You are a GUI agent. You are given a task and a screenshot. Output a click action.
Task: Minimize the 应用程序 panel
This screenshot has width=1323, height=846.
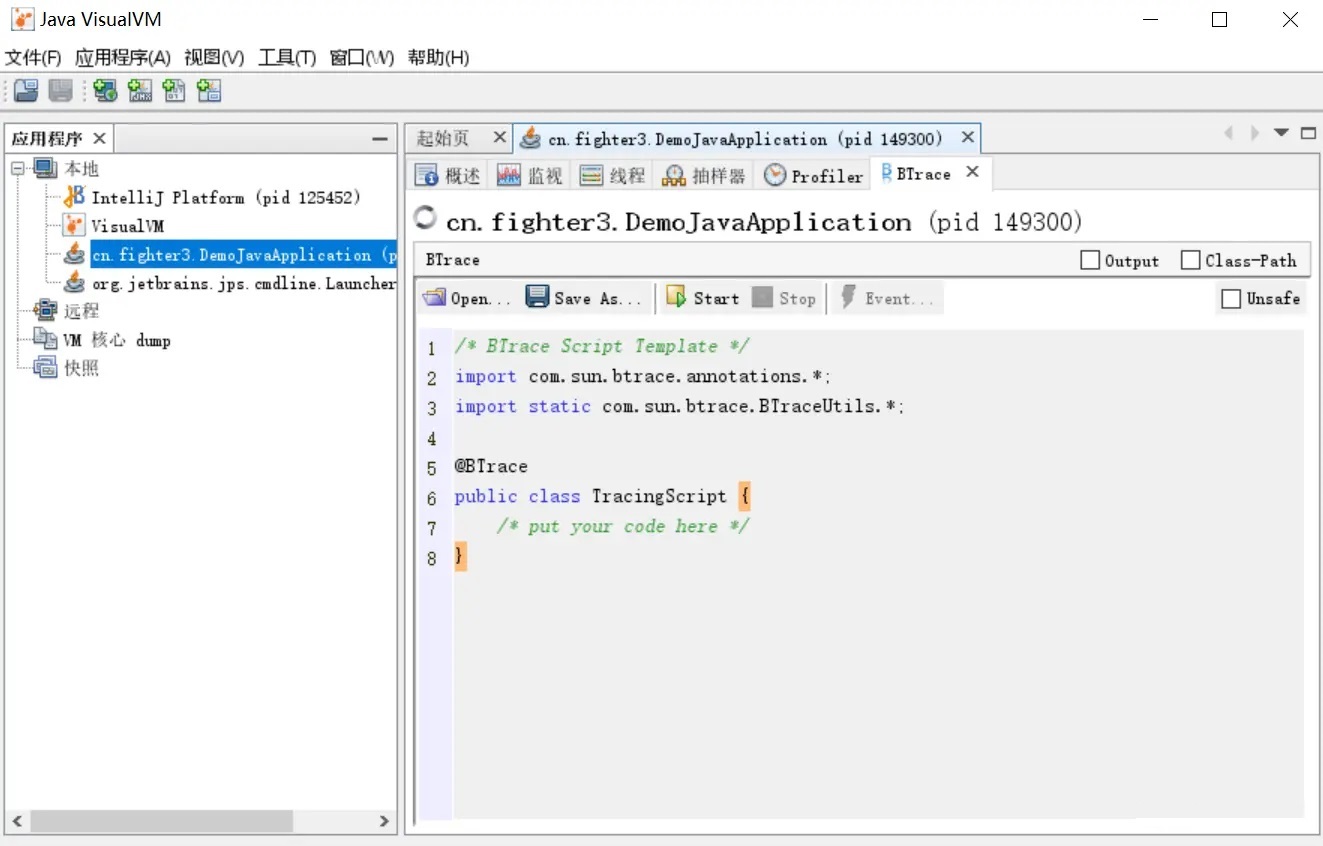pyautogui.click(x=380, y=139)
